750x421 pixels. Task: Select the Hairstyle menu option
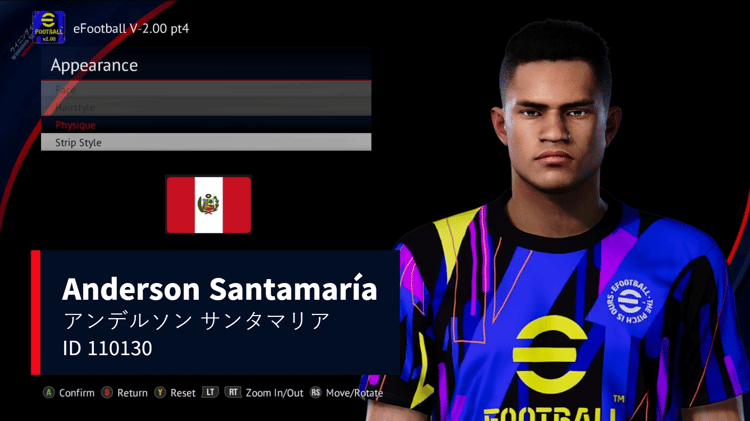click(x=206, y=107)
